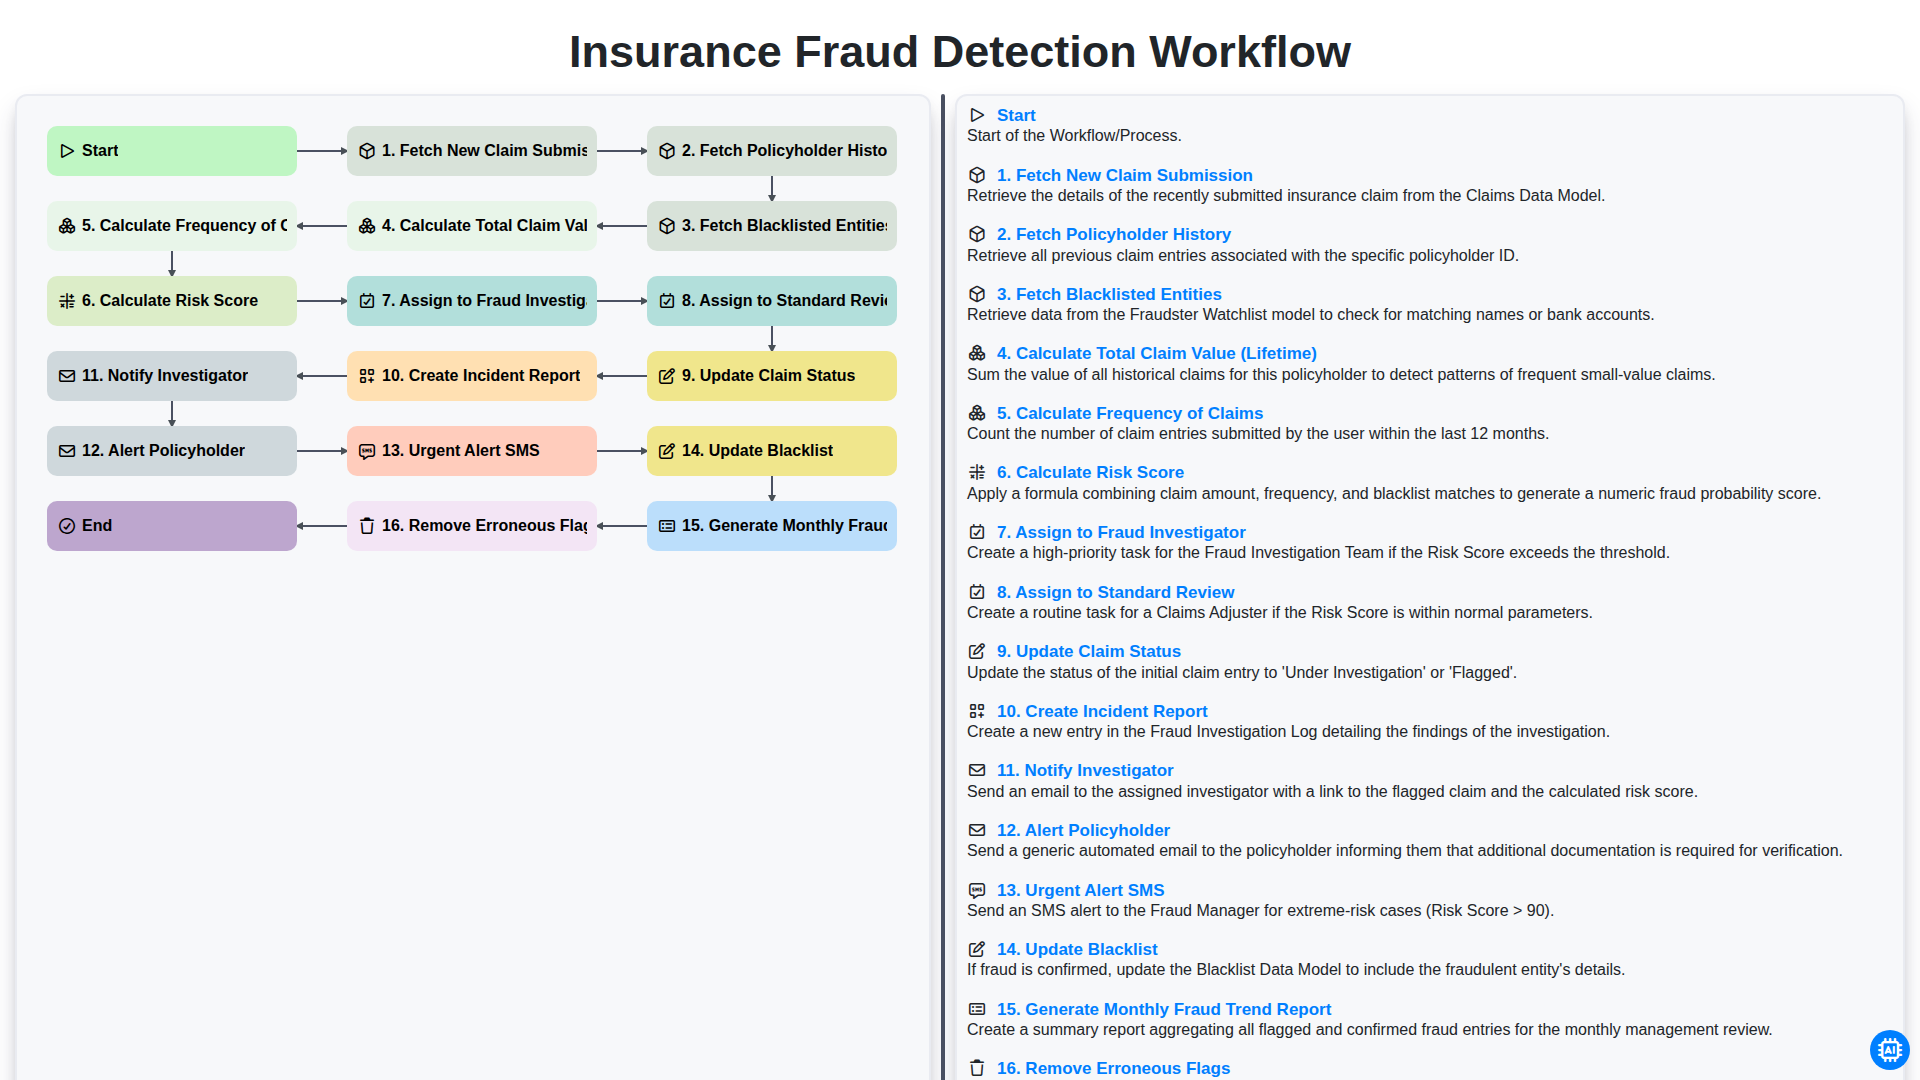This screenshot has height=1080, width=1920.
Task: Click description about Claims Adjuster routine task
Action: coord(1279,613)
